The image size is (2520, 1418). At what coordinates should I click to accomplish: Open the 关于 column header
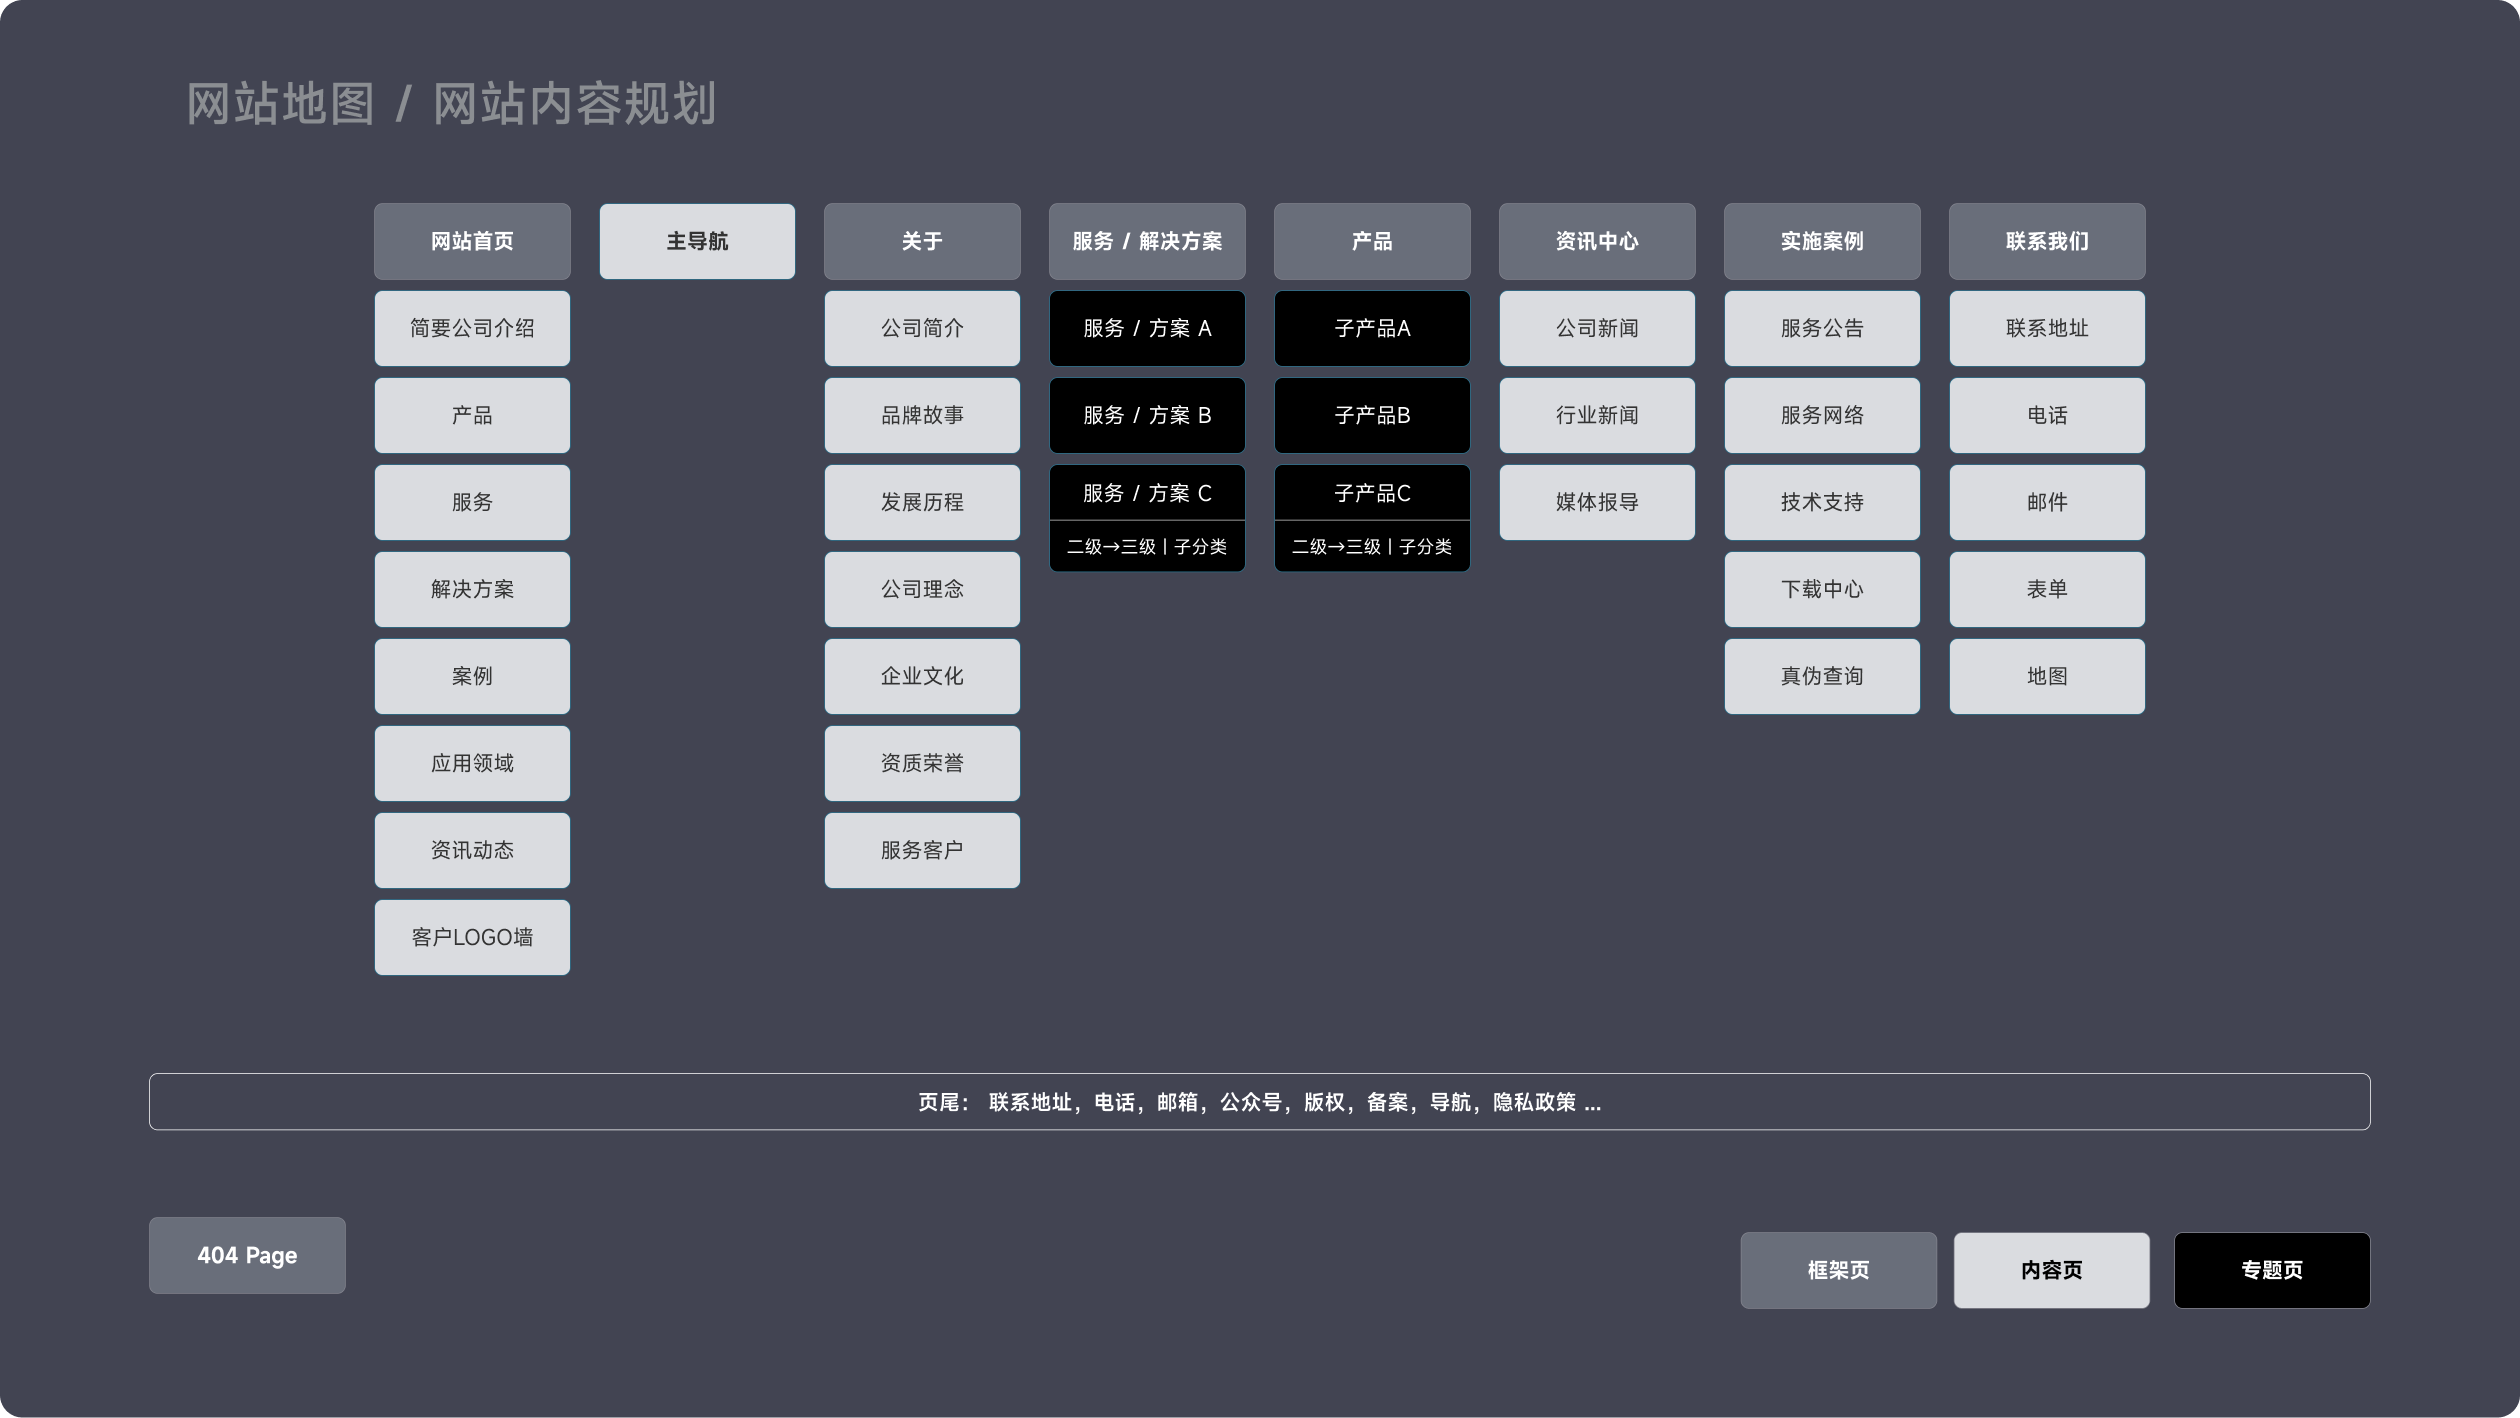click(922, 241)
